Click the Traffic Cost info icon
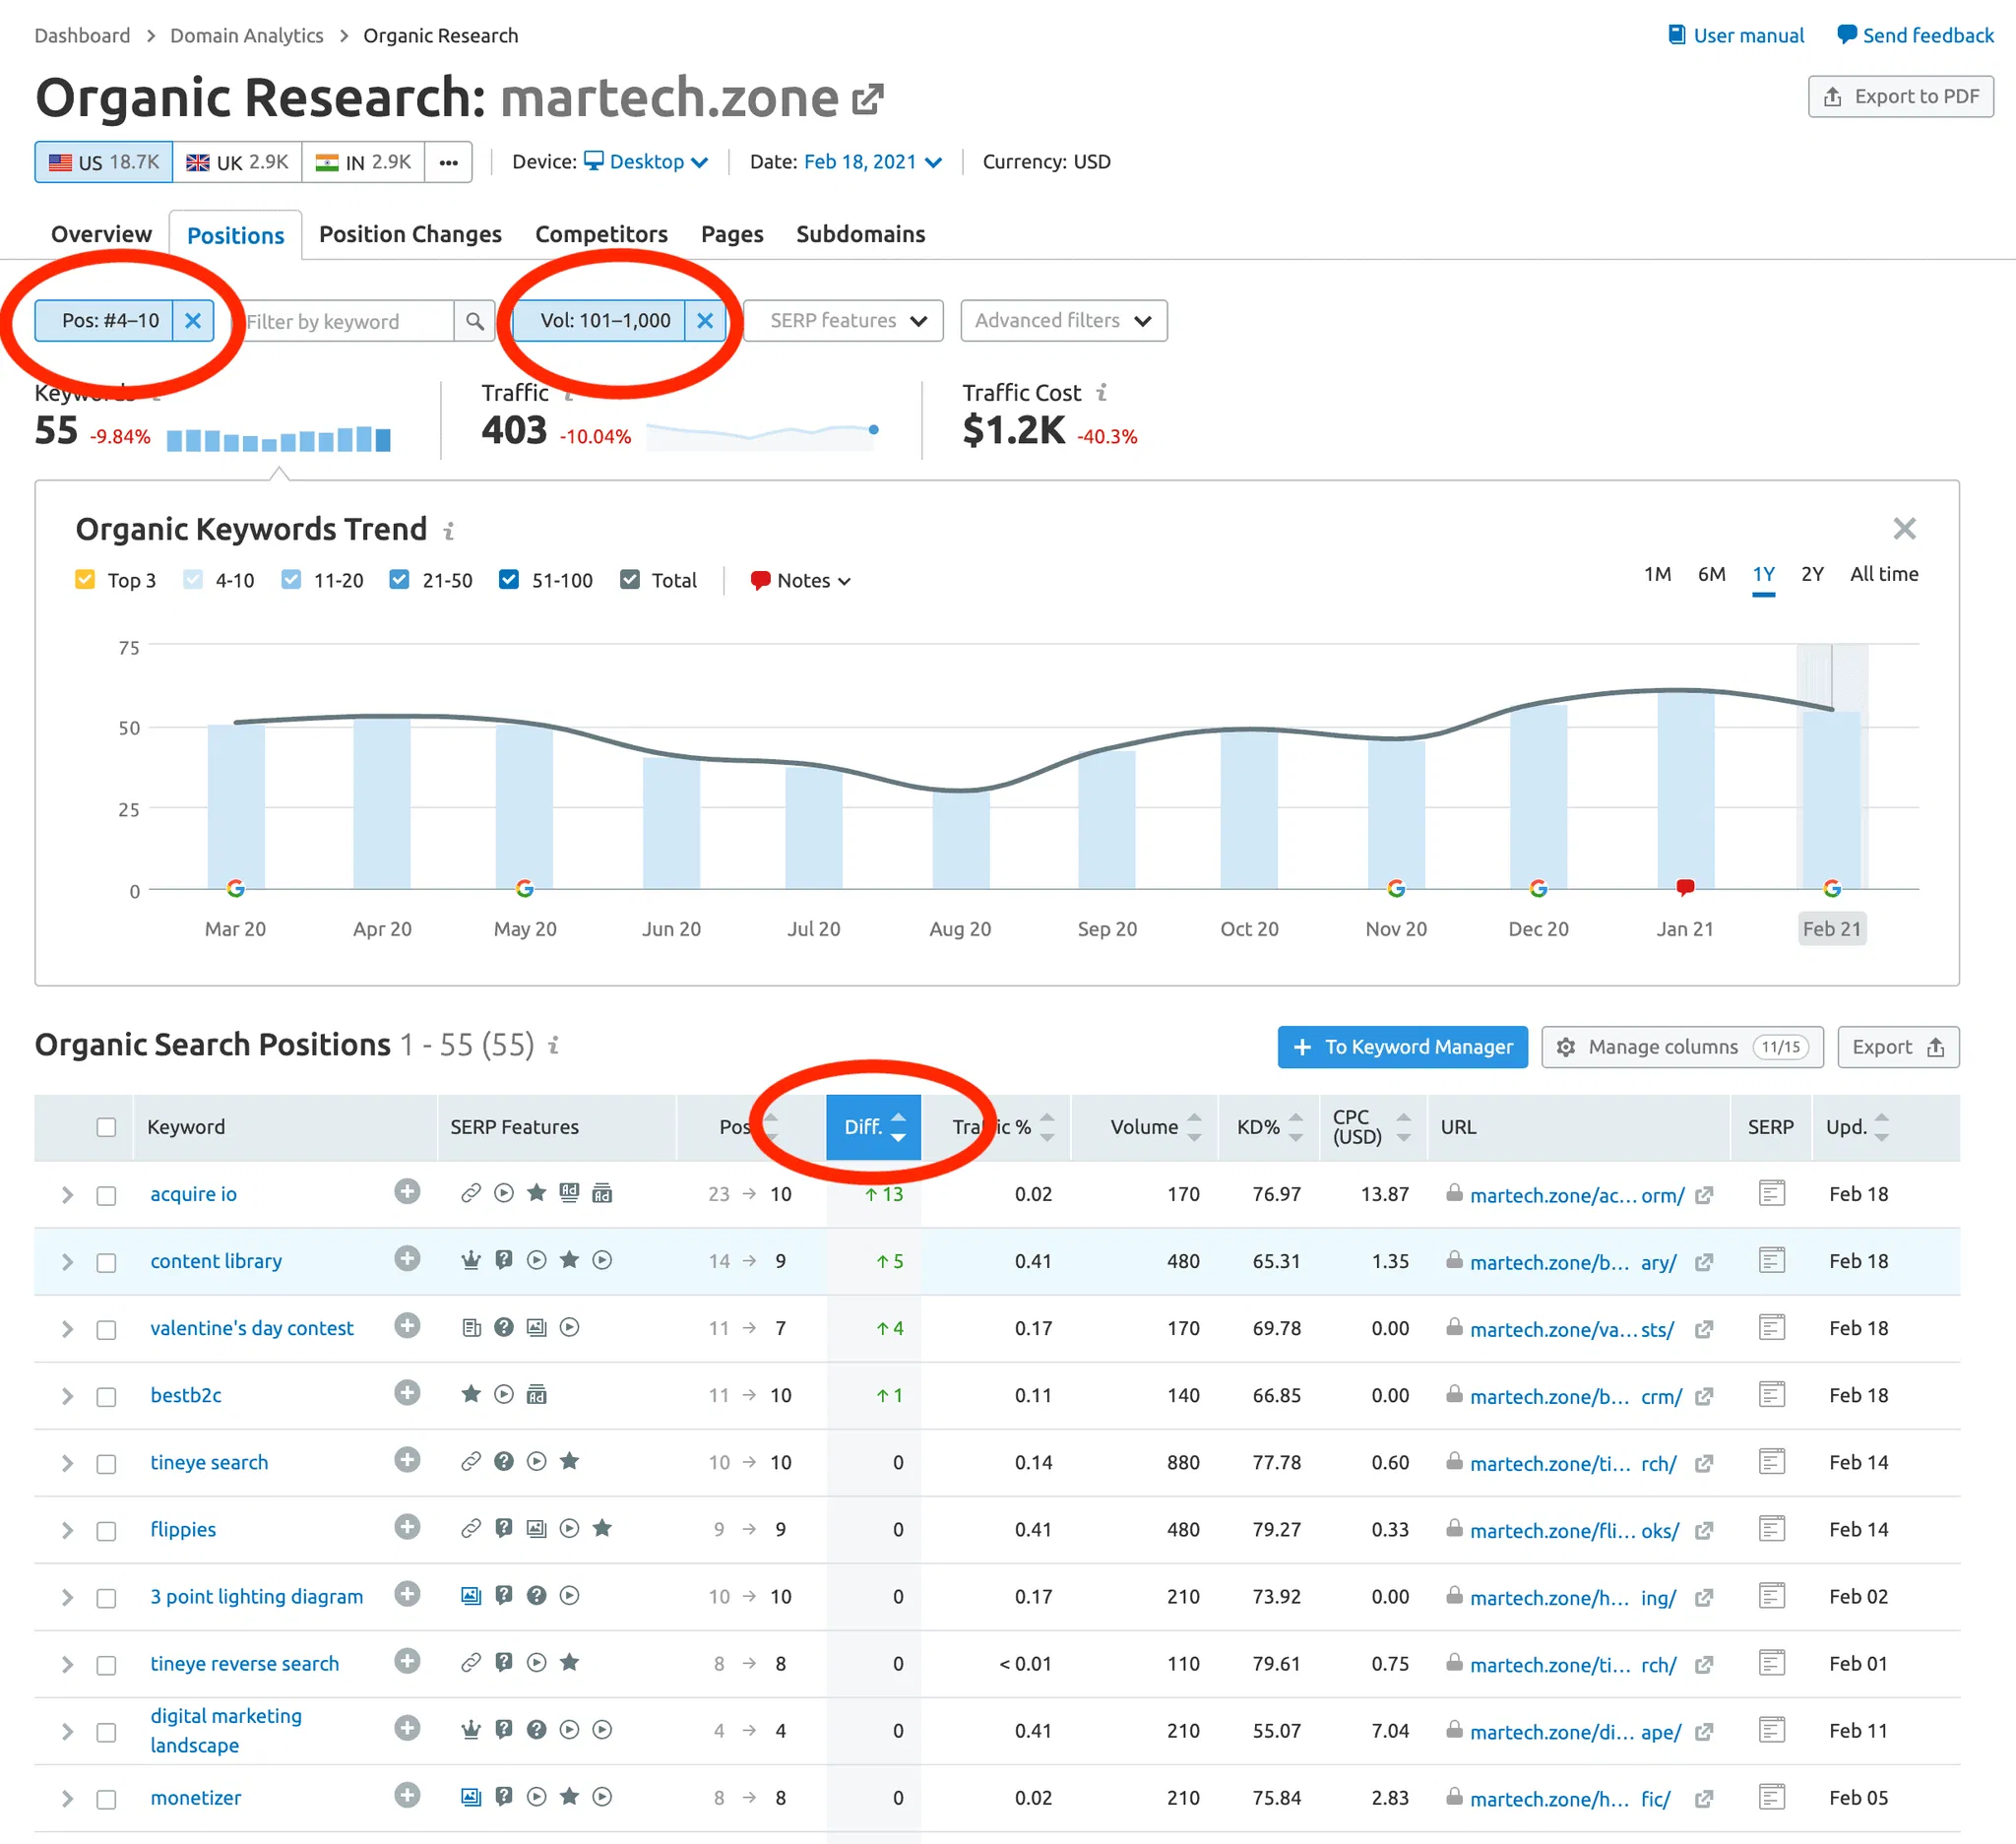The height and width of the screenshot is (1844, 2016). point(1102,393)
